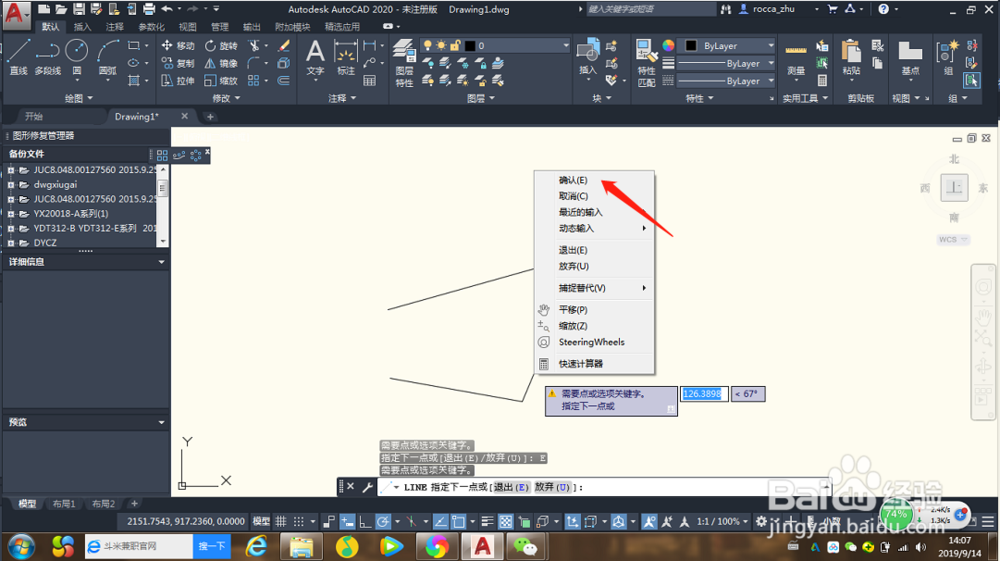Toggle dynamic input in status bar
The width and height of the screenshot is (1000, 561).
[347, 521]
